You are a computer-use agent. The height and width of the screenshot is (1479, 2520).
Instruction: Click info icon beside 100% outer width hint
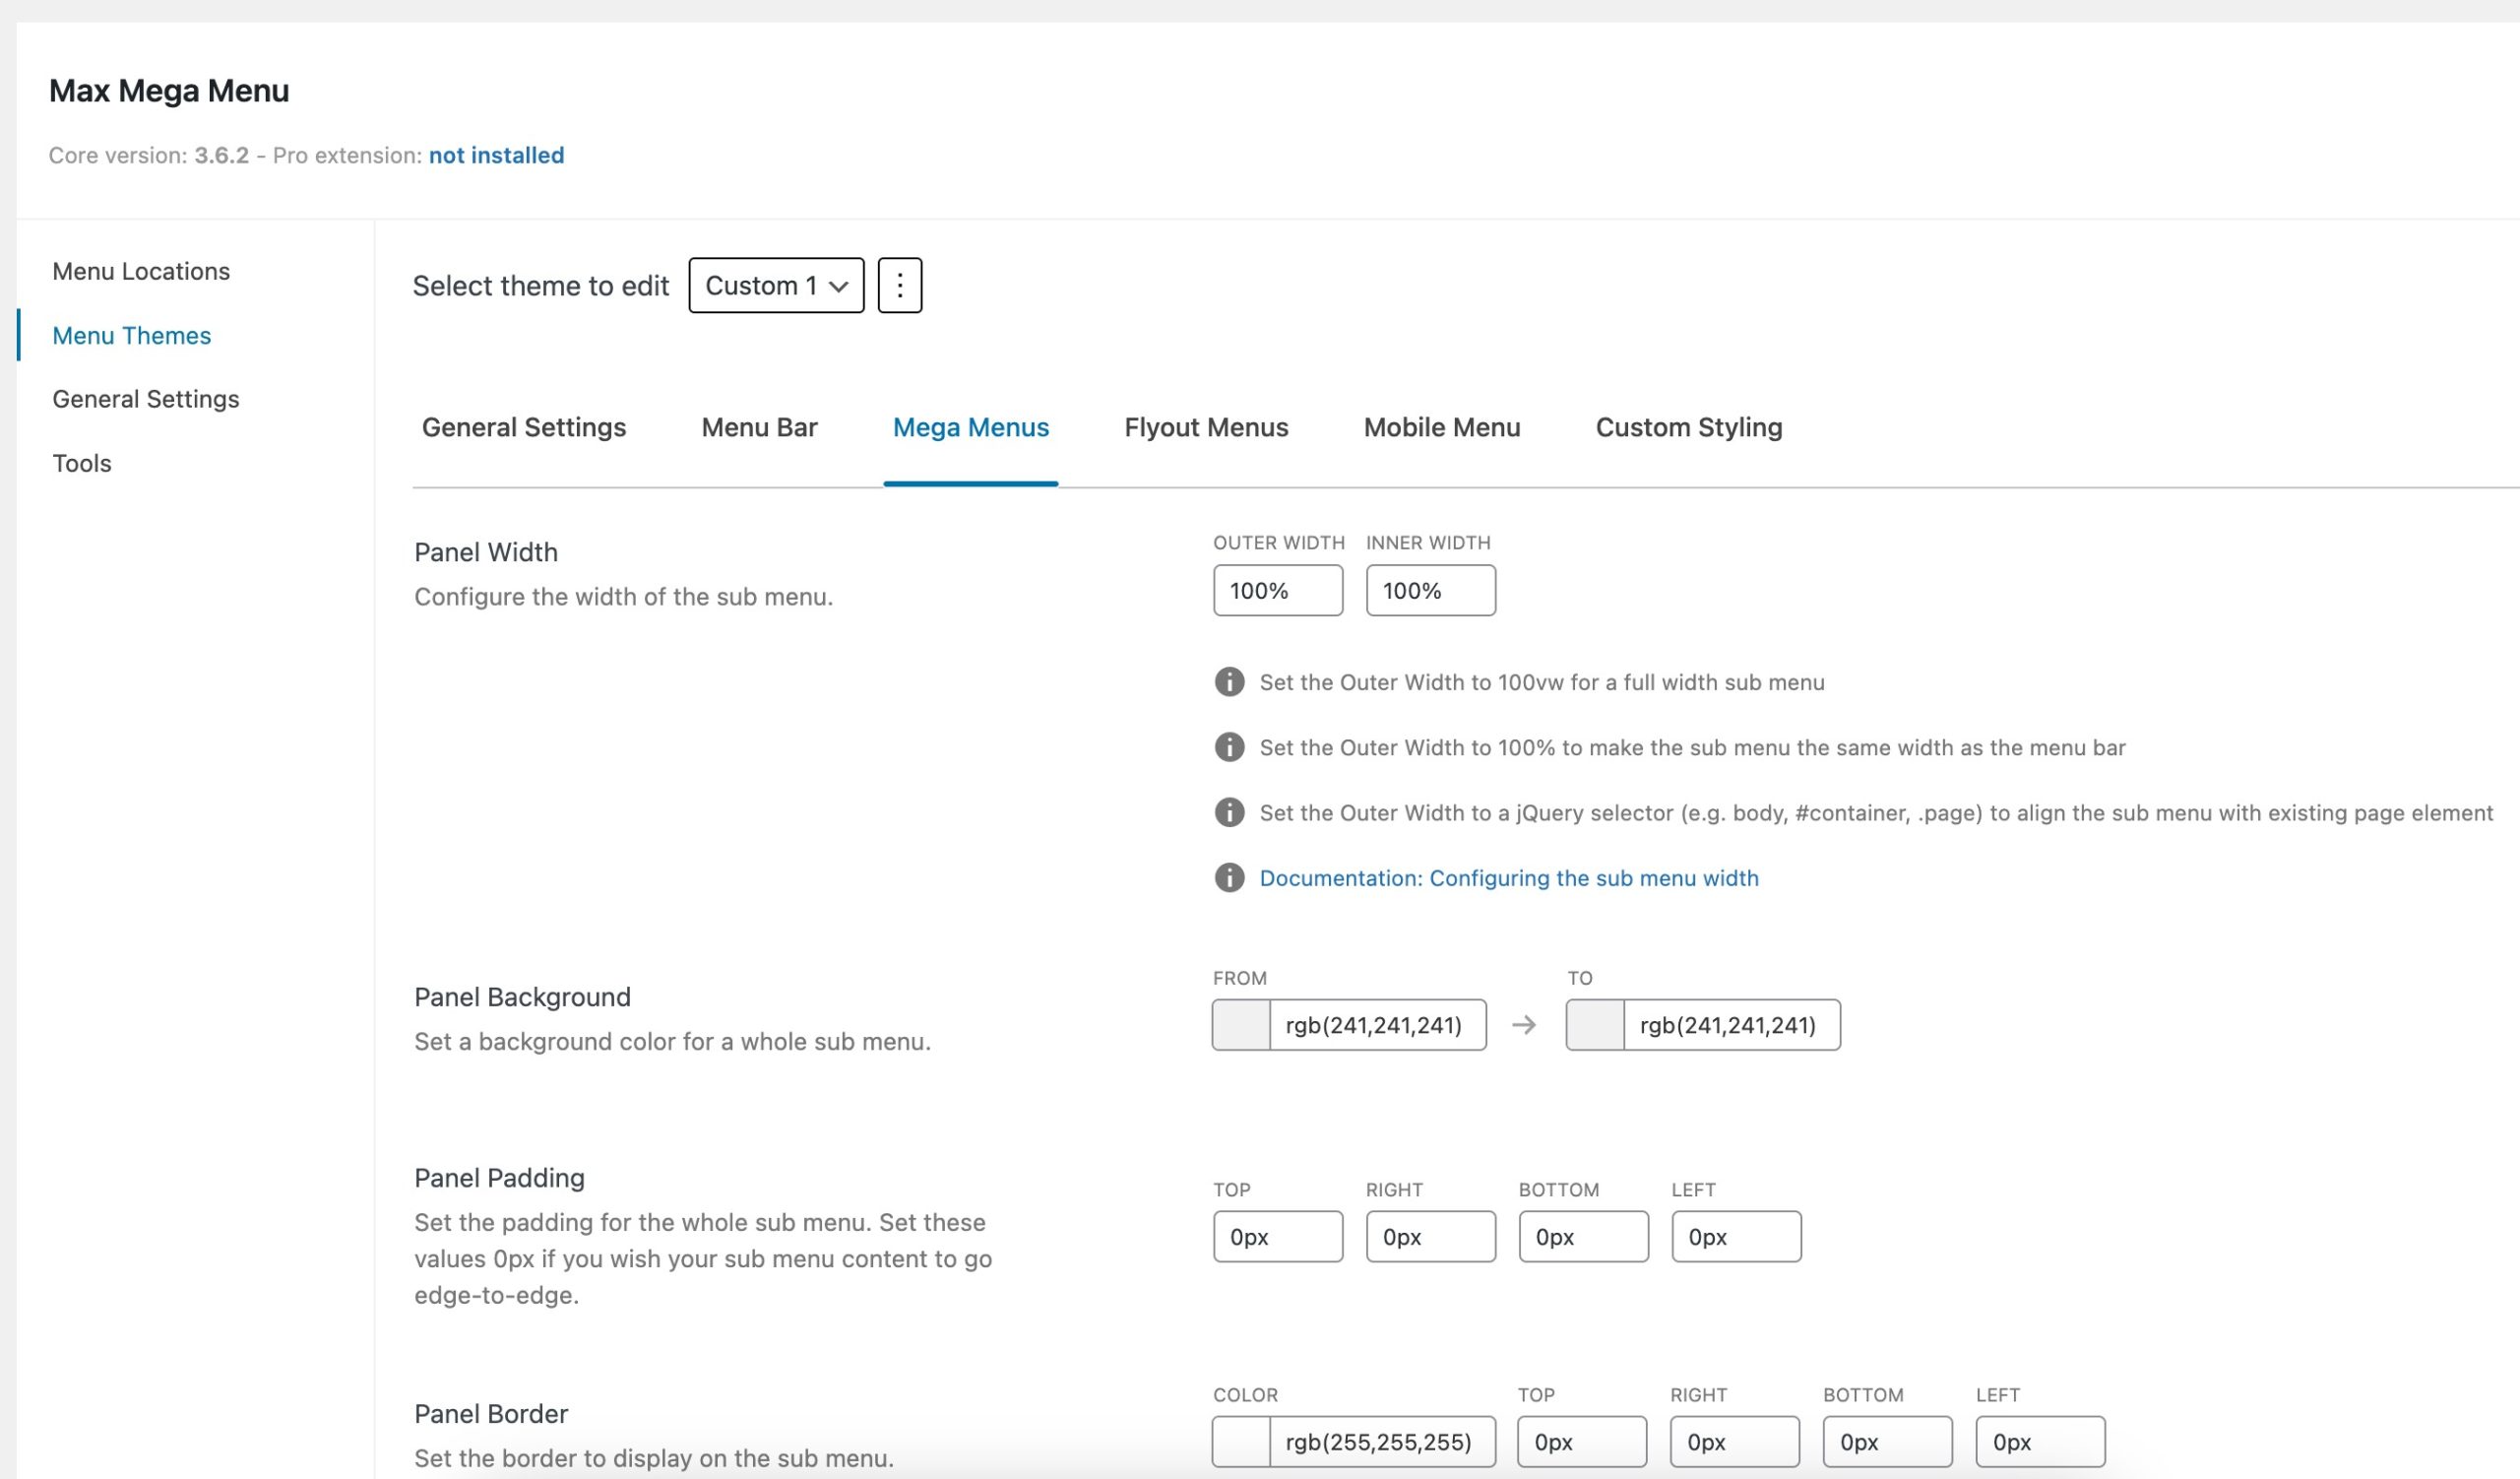tap(1229, 747)
